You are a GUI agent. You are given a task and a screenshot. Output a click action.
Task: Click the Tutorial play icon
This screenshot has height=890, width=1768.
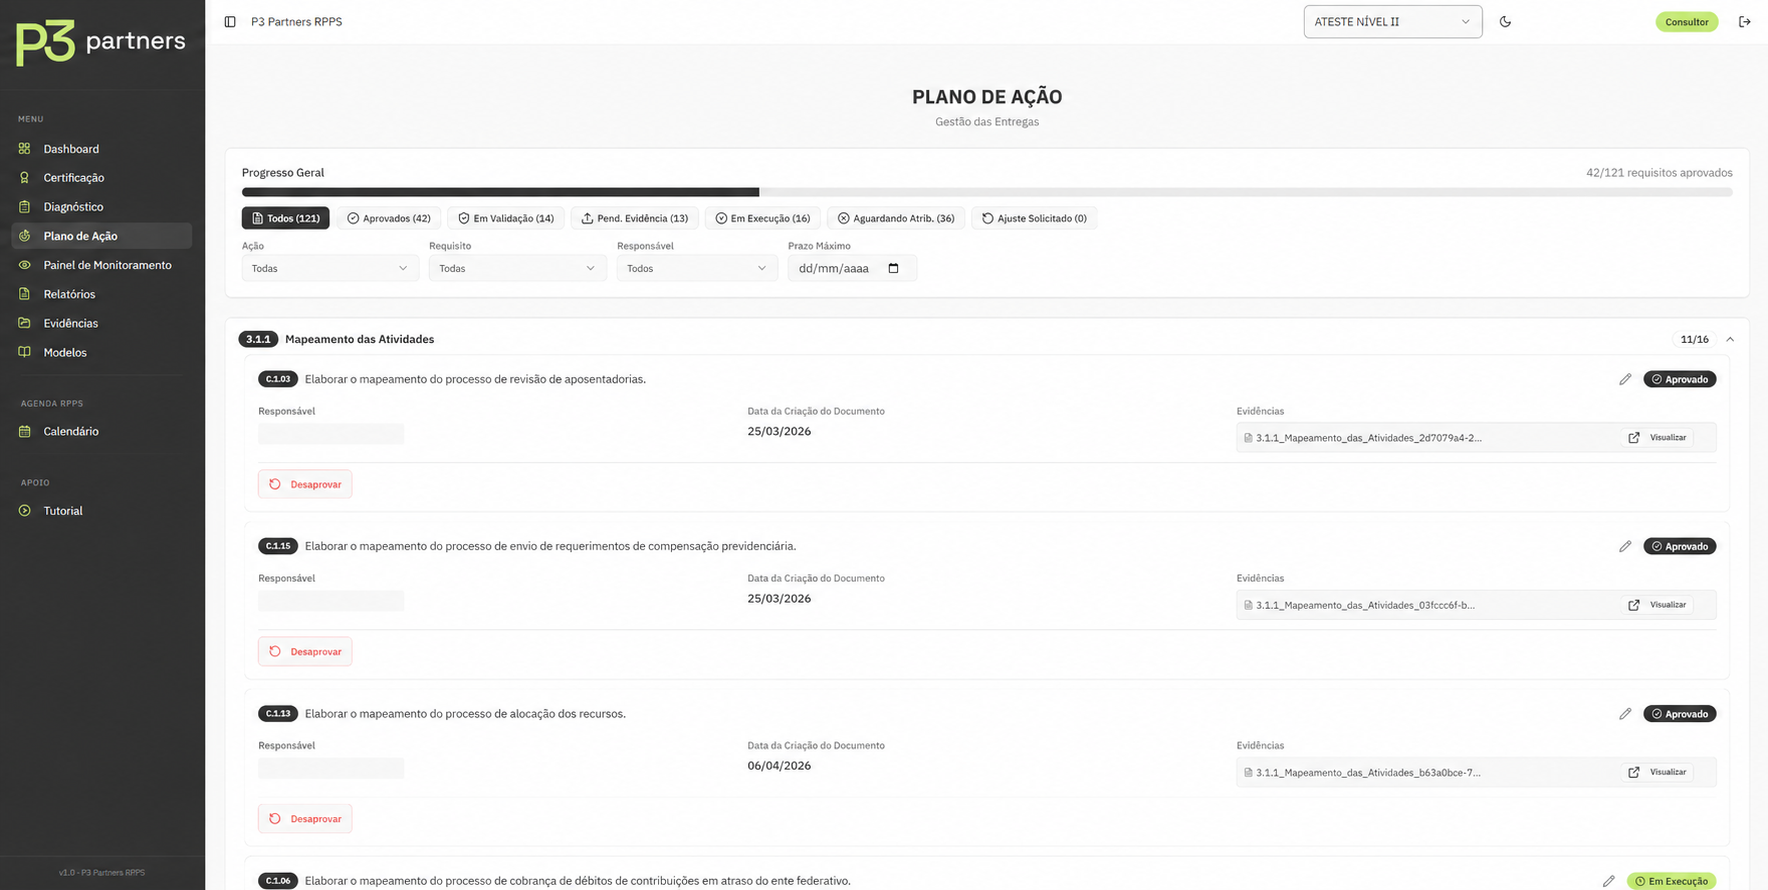[x=25, y=511]
